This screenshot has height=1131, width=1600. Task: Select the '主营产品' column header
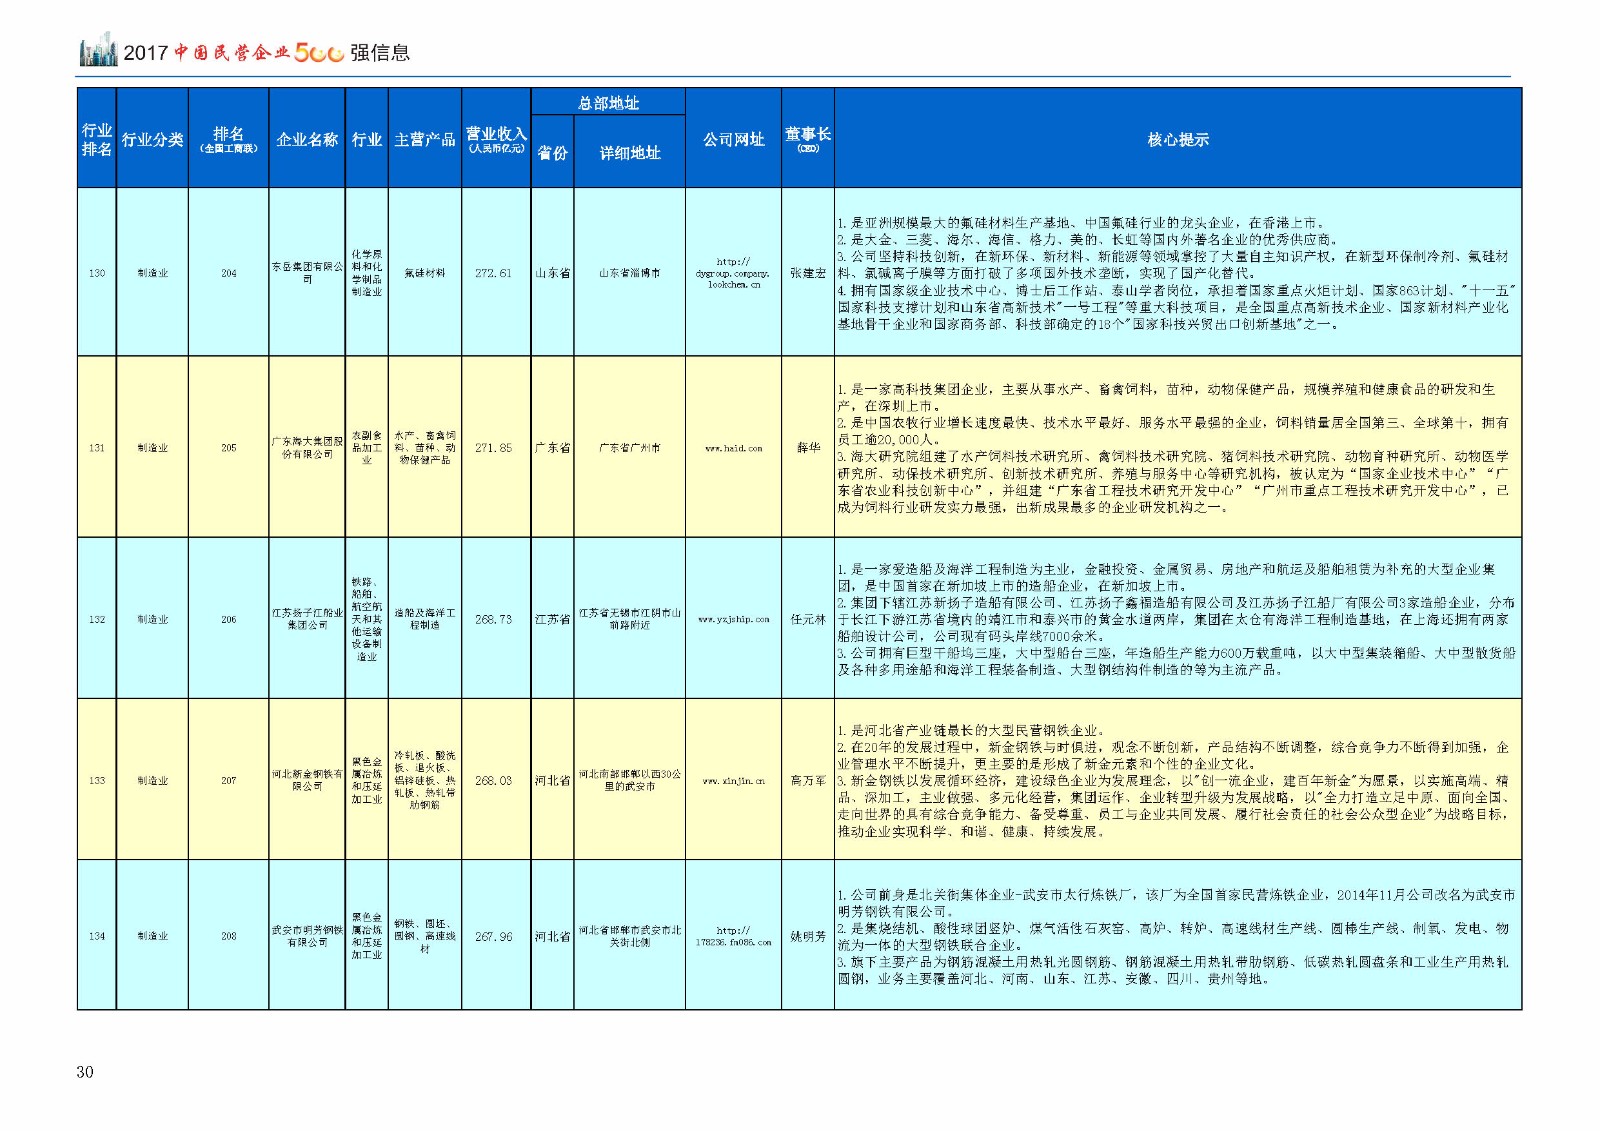pos(425,139)
